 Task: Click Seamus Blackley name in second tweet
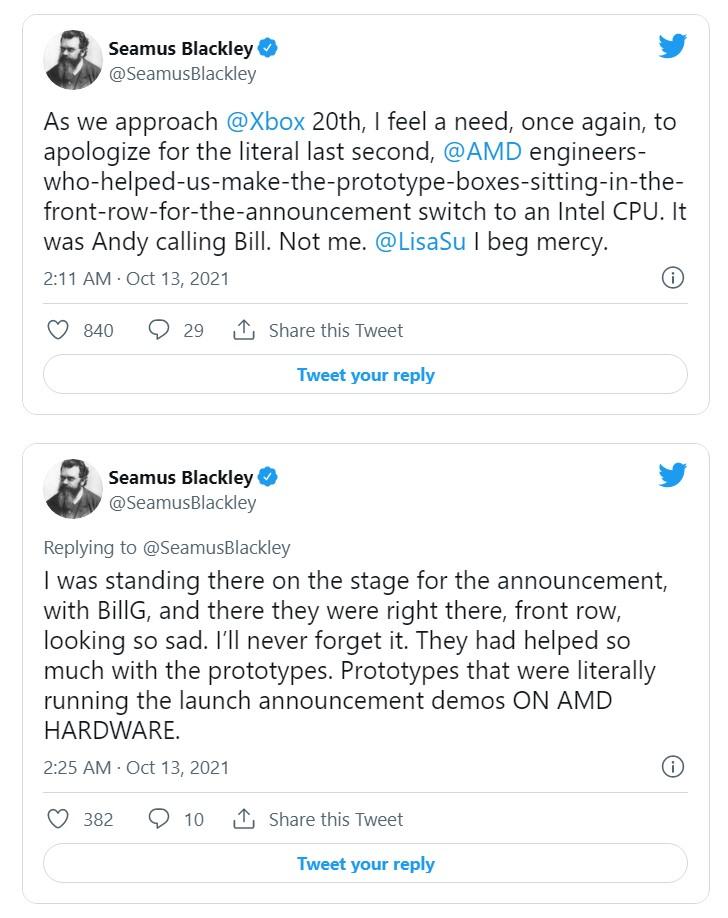tap(180, 477)
